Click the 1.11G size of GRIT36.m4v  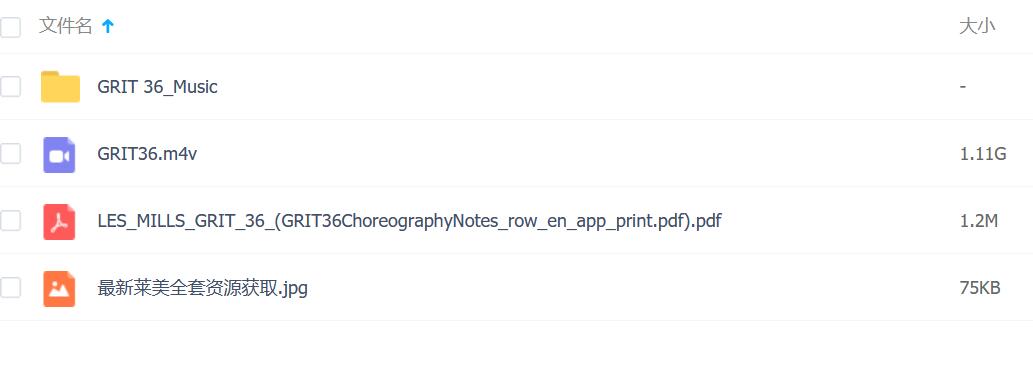tap(983, 155)
